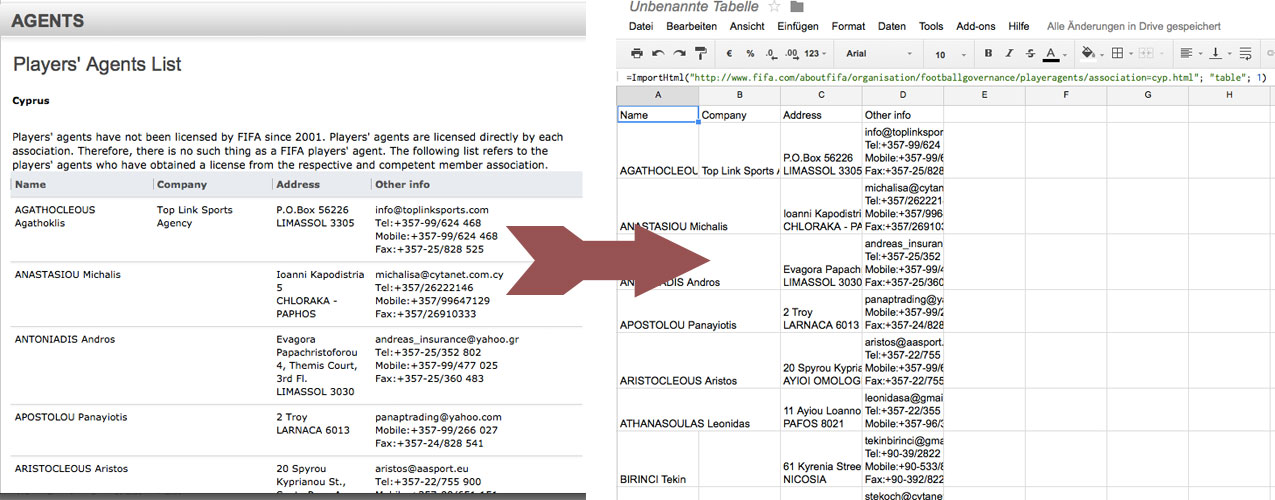Apply percent number format
This screenshot has height=500, width=1275.
(750, 53)
